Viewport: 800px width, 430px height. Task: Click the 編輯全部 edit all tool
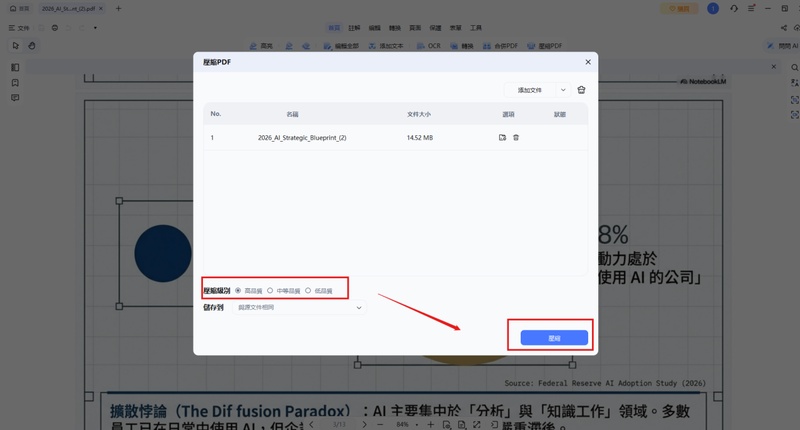point(341,46)
